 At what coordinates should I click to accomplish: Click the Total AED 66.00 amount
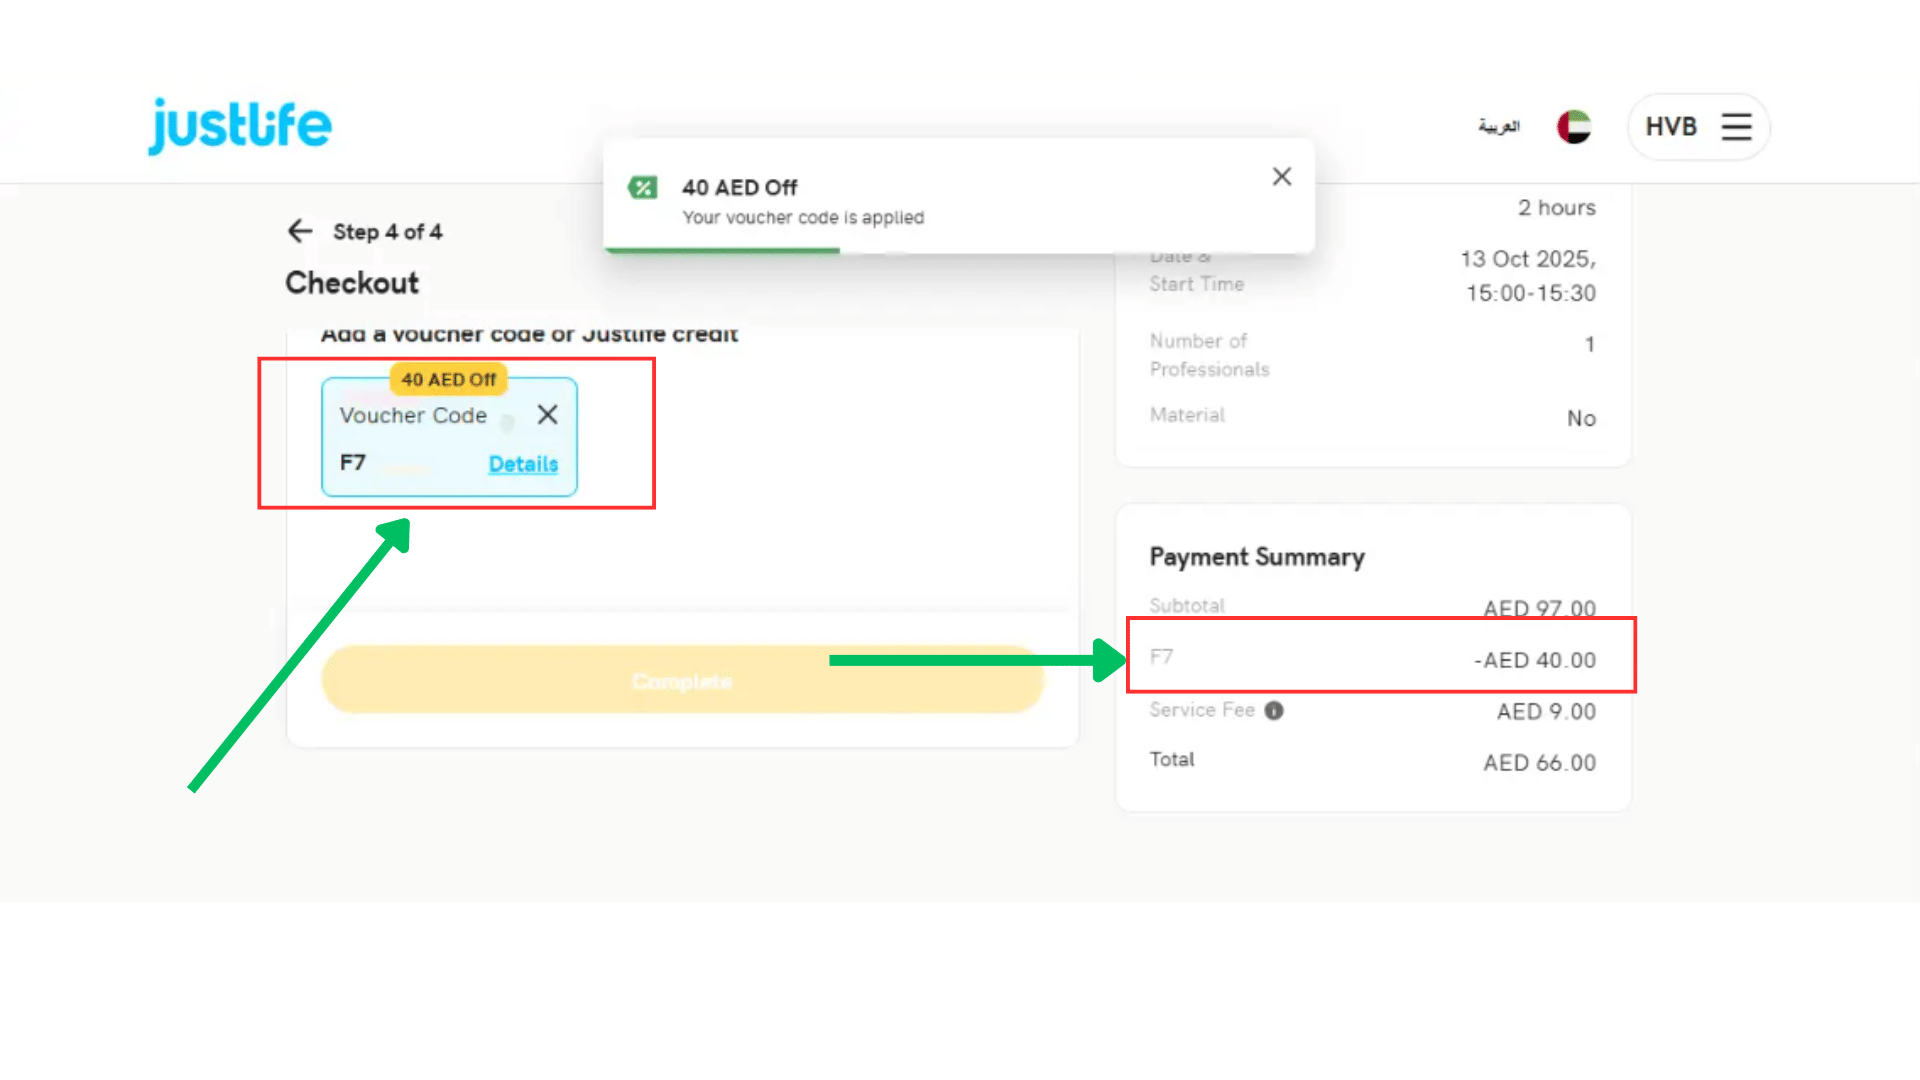[x=1539, y=763]
